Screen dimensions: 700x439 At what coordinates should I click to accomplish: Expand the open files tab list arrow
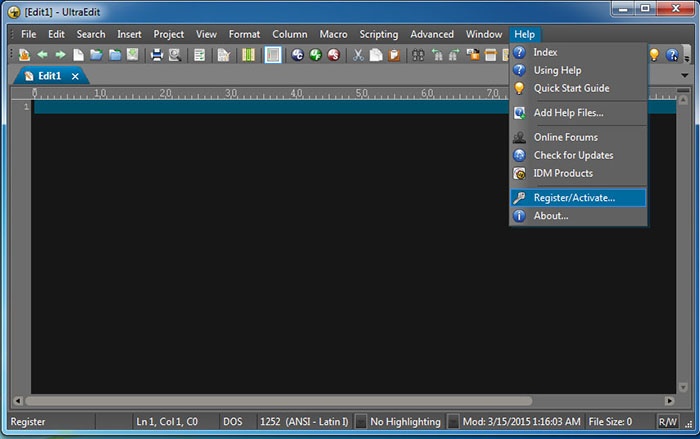[684, 77]
